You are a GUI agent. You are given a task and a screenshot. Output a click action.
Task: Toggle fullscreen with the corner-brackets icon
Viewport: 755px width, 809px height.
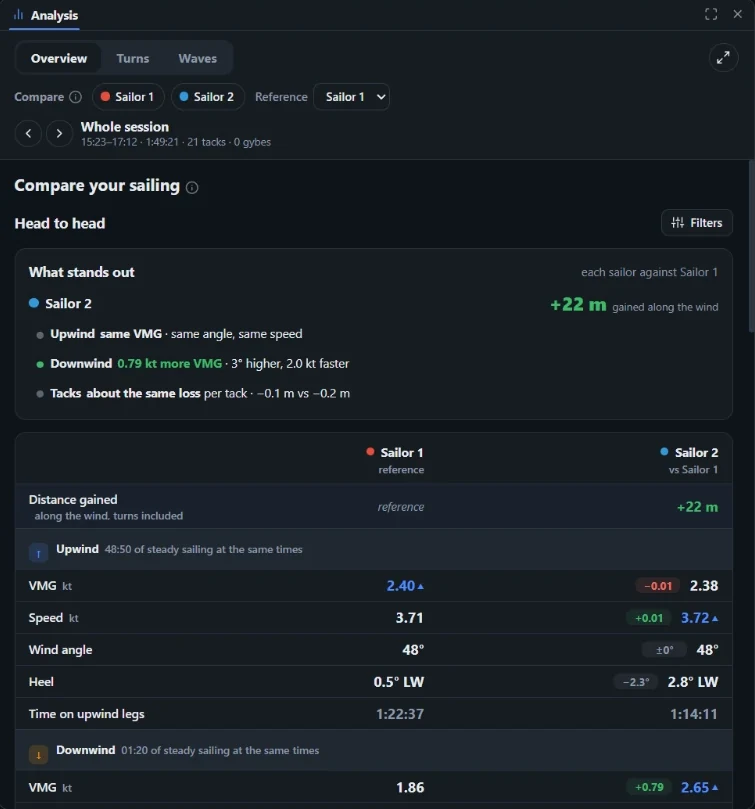[711, 14]
